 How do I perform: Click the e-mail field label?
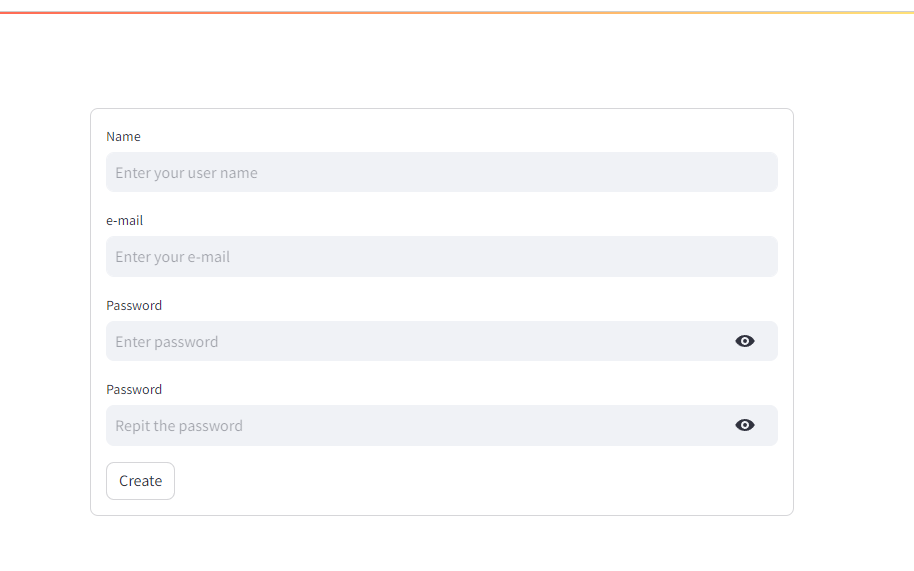125,220
